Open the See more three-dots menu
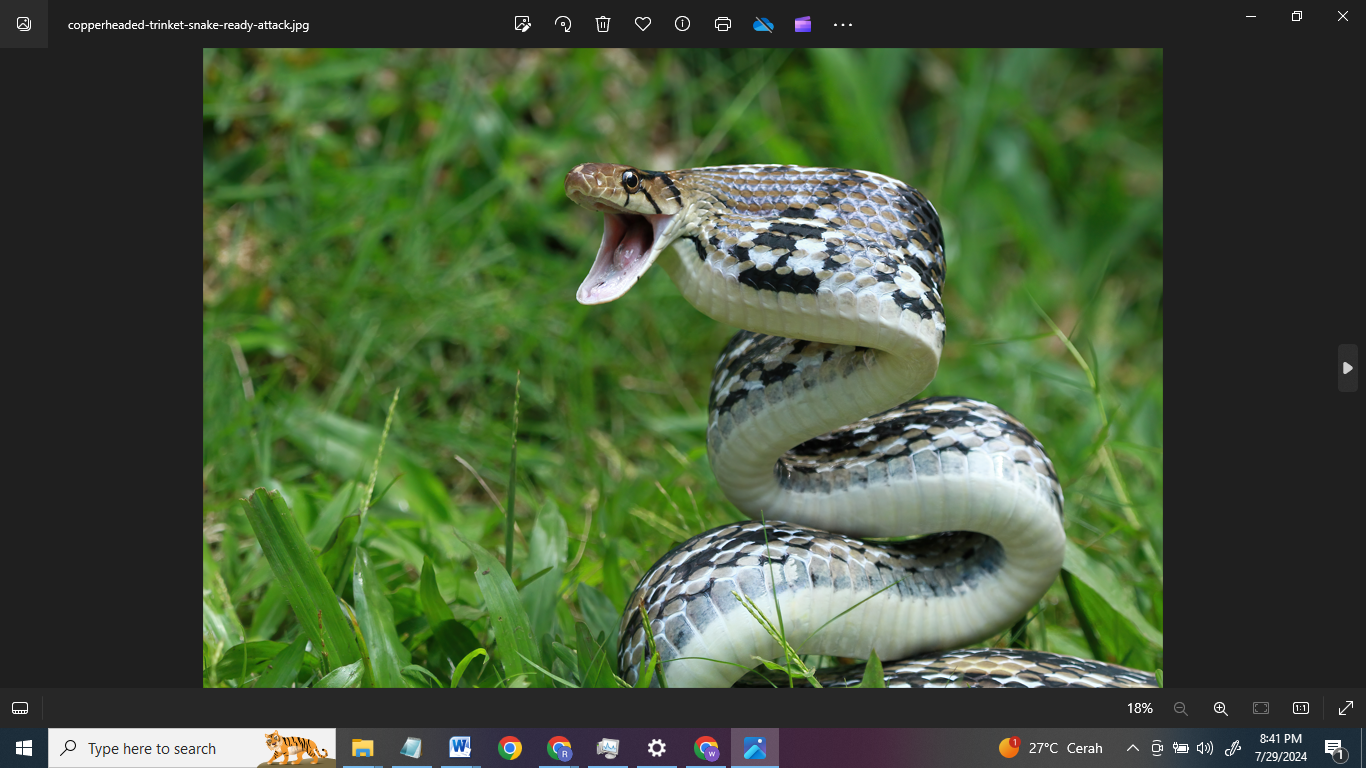Image resolution: width=1366 pixels, height=768 pixels. (x=843, y=24)
